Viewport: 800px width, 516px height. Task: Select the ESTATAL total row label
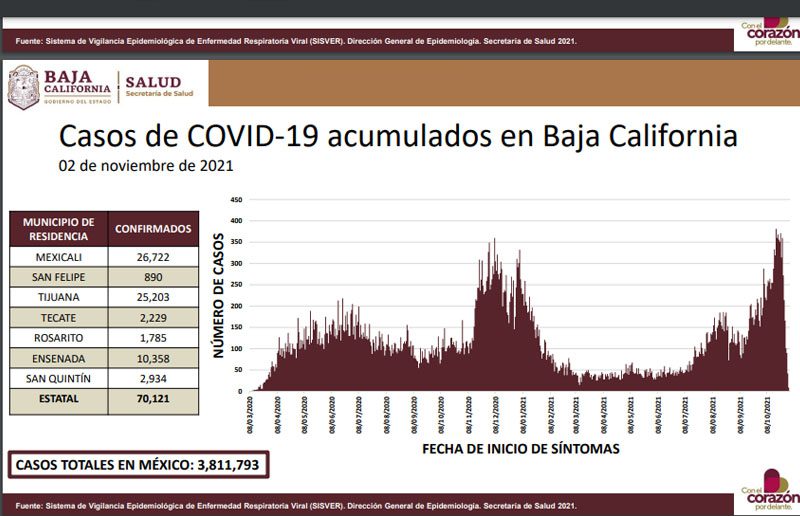click(59, 399)
